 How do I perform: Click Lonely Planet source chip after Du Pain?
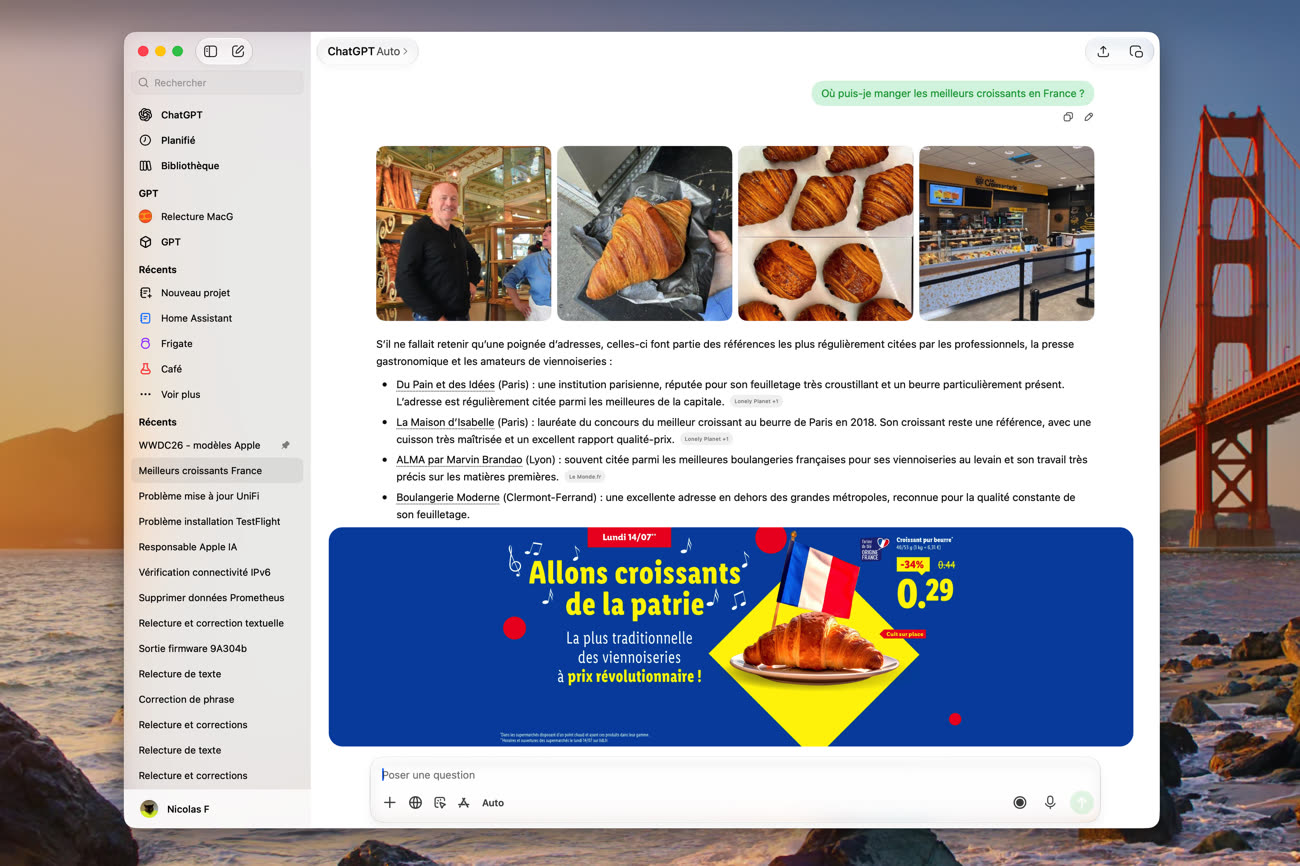755,401
